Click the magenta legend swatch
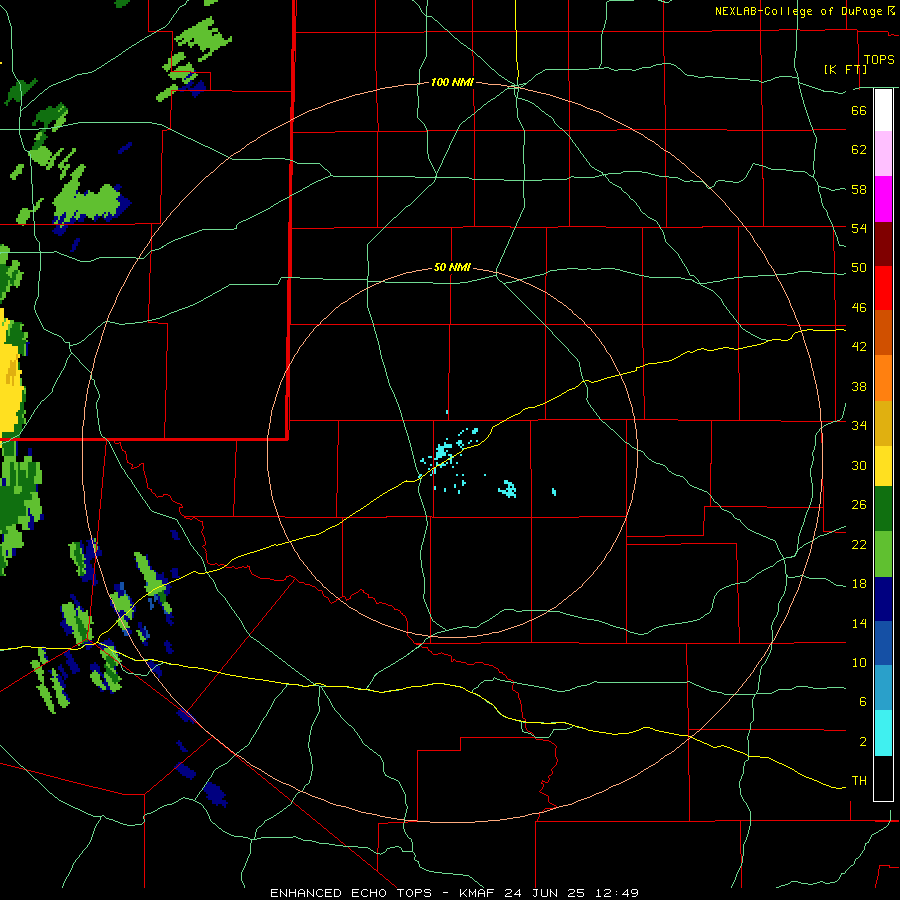This screenshot has height=900, width=900. (x=883, y=199)
